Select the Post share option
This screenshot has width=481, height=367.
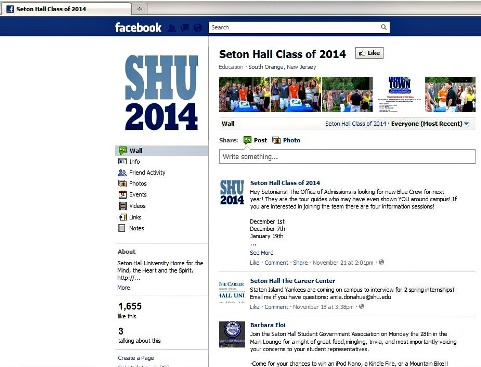[x=255, y=140]
